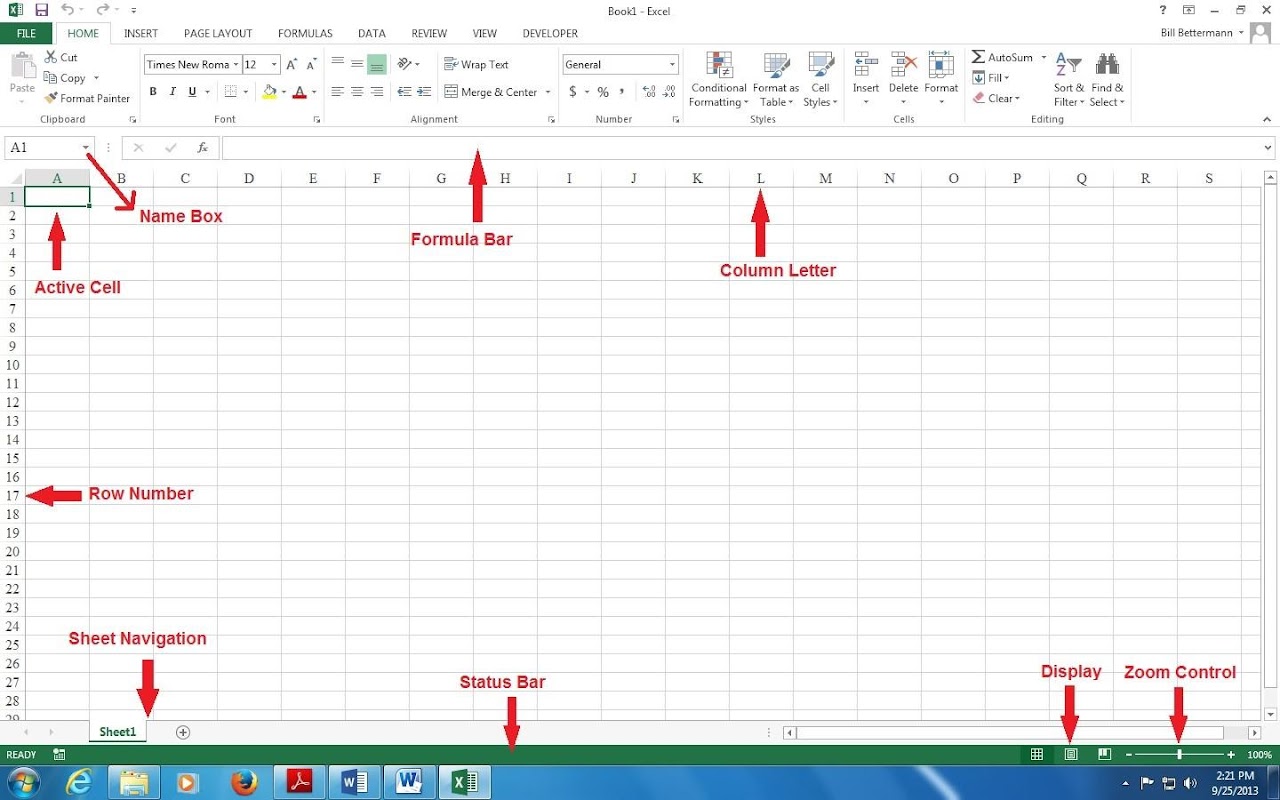Decrease the font size
The height and width of the screenshot is (800, 1280).
click(x=312, y=65)
